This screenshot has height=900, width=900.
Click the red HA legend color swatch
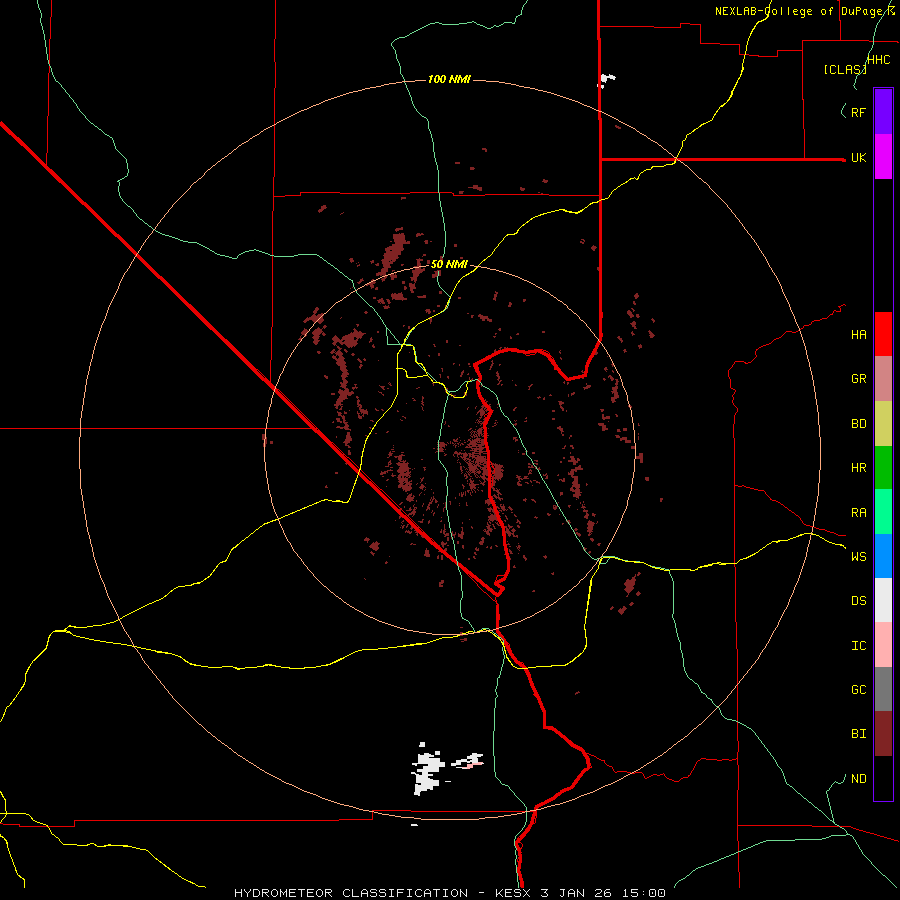pos(883,334)
